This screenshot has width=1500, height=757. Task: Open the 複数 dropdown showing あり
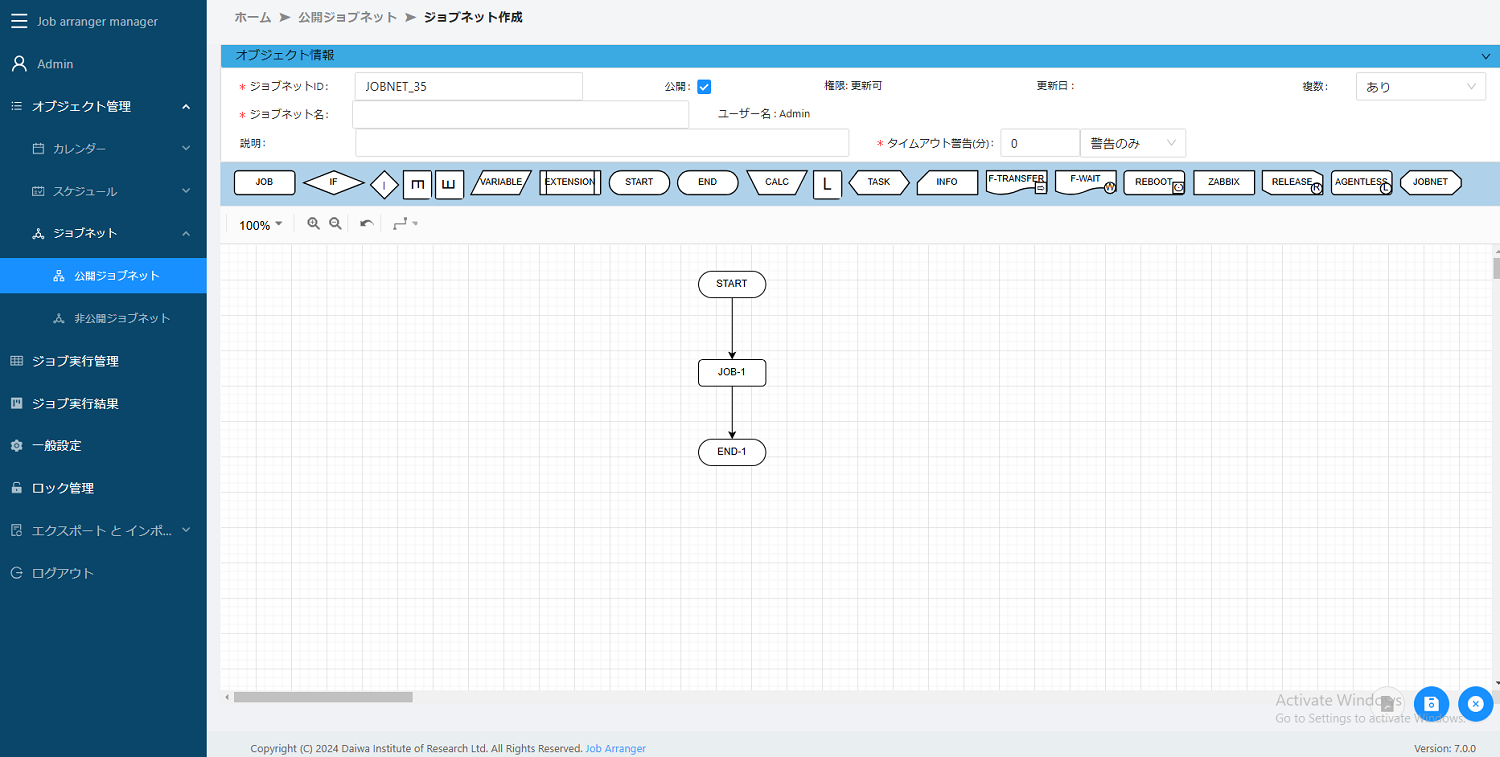[1420, 86]
